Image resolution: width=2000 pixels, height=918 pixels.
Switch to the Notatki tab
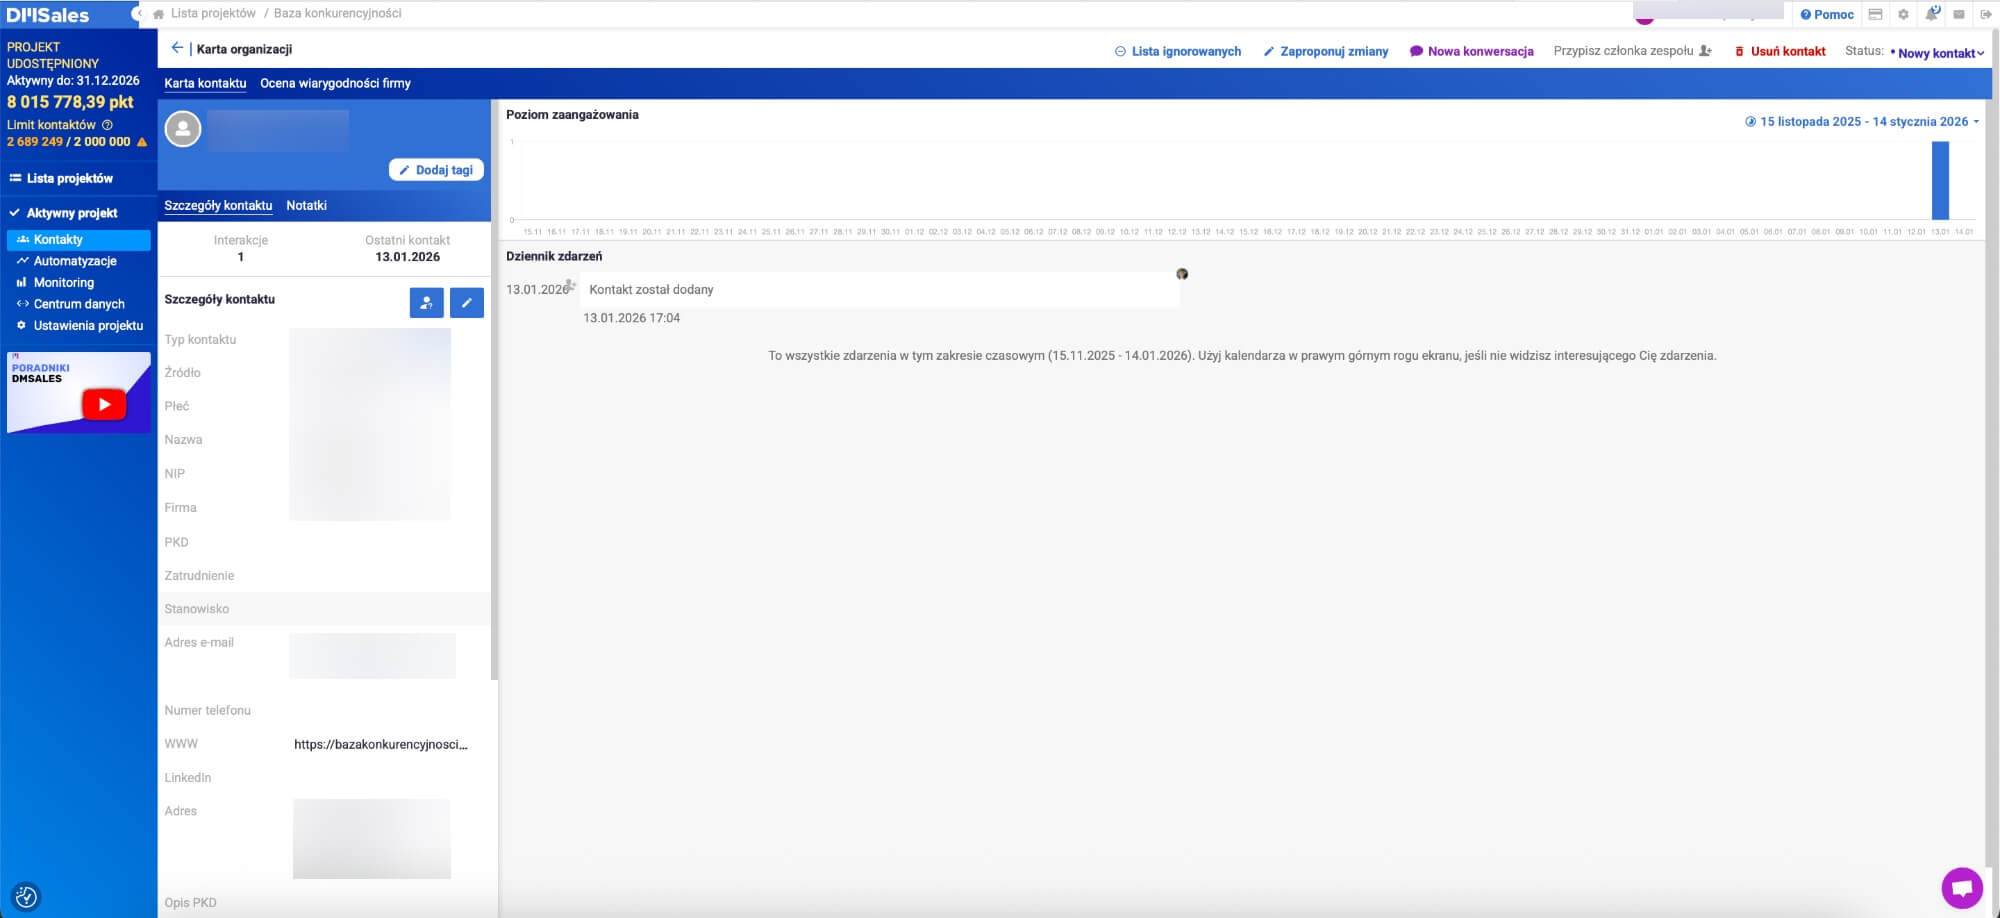coord(306,205)
